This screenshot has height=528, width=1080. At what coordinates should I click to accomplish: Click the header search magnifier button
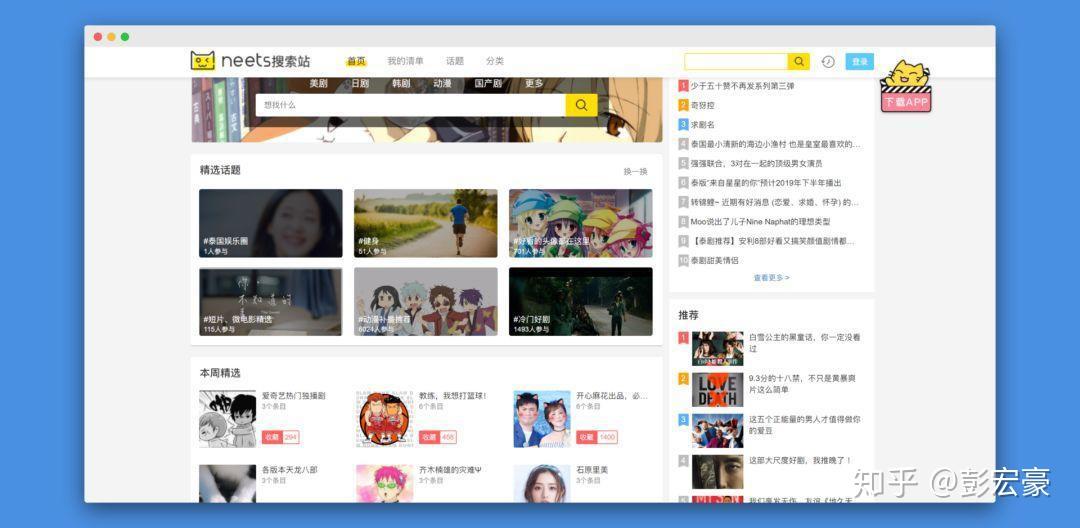coord(798,61)
